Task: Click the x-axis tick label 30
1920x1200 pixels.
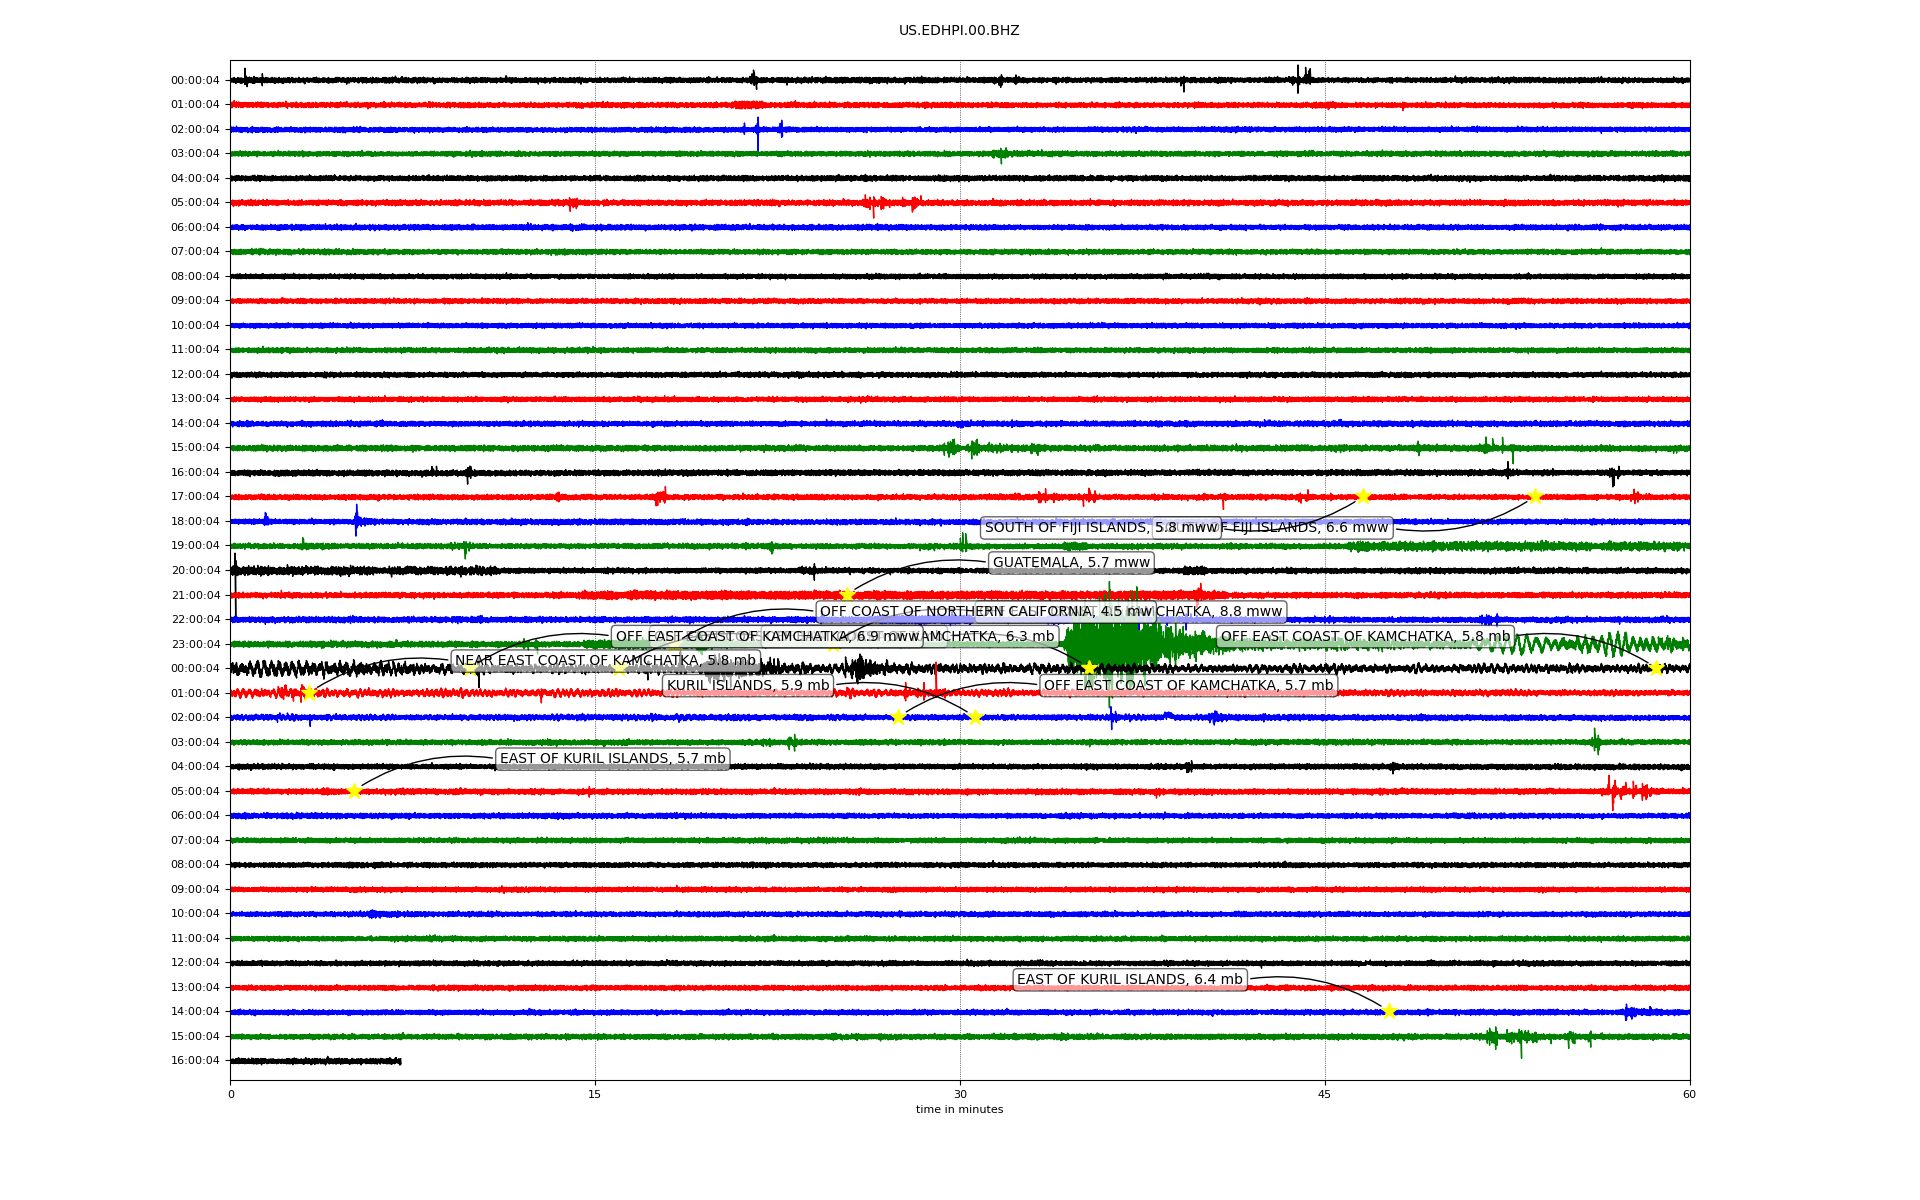Action: [x=960, y=1094]
